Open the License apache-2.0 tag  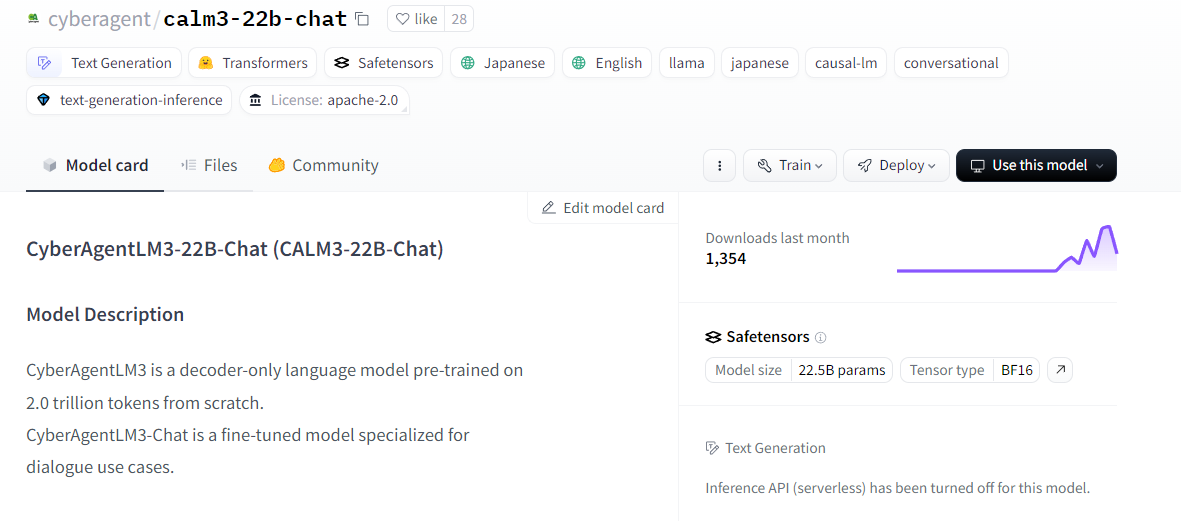[325, 99]
